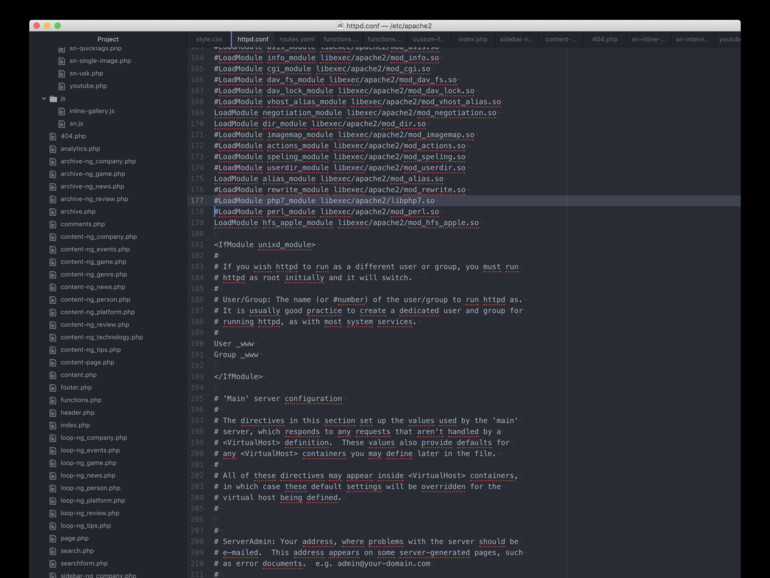This screenshot has width=770, height=578.
Task: Click file icon beside inline-gallery.js
Action: click(61, 111)
